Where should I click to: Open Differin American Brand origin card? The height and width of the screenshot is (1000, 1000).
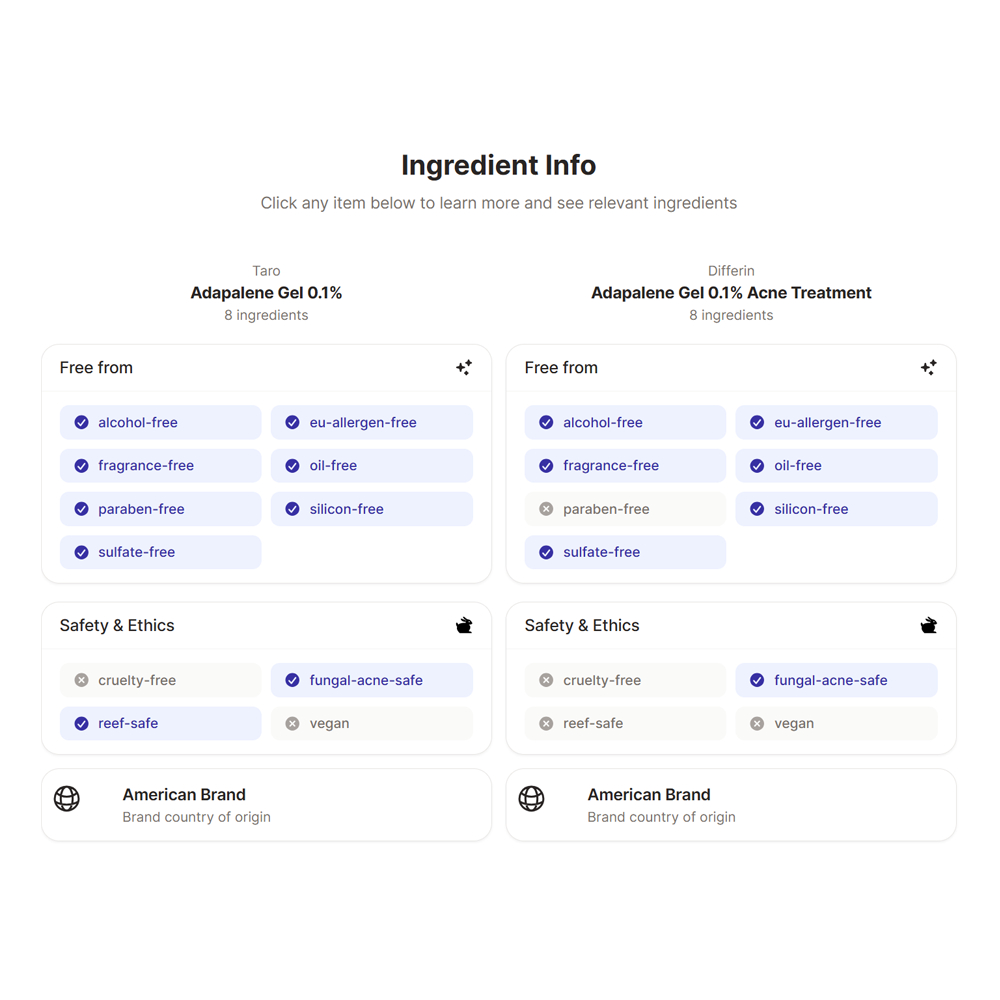[731, 805]
